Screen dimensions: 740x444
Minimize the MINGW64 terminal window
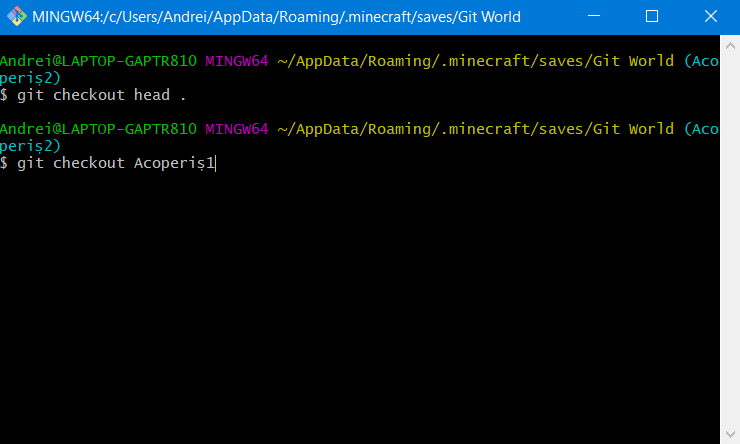point(597,16)
